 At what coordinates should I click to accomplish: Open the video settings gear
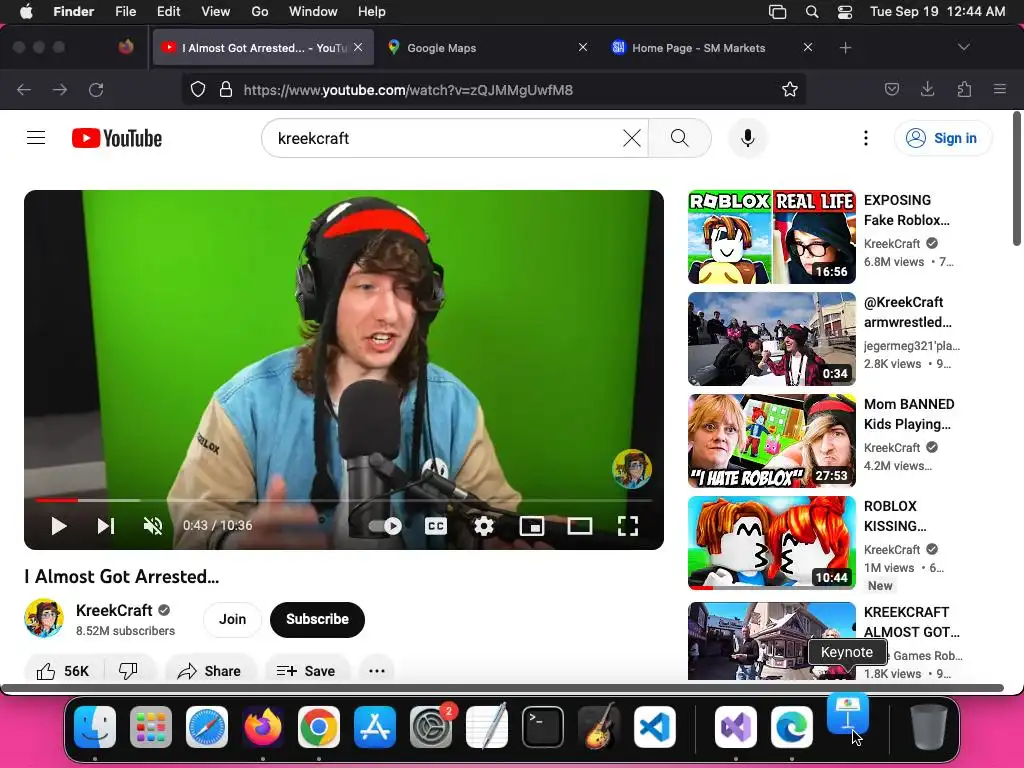[484, 526]
